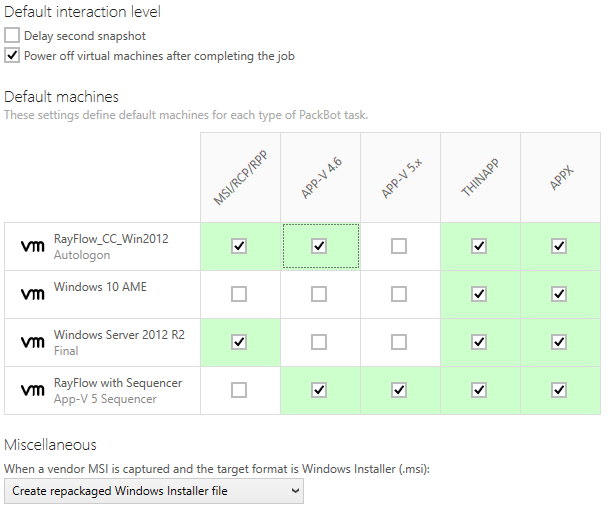Enable APP-V 5.x for RayFlow_CC_Win2012

tap(399, 246)
